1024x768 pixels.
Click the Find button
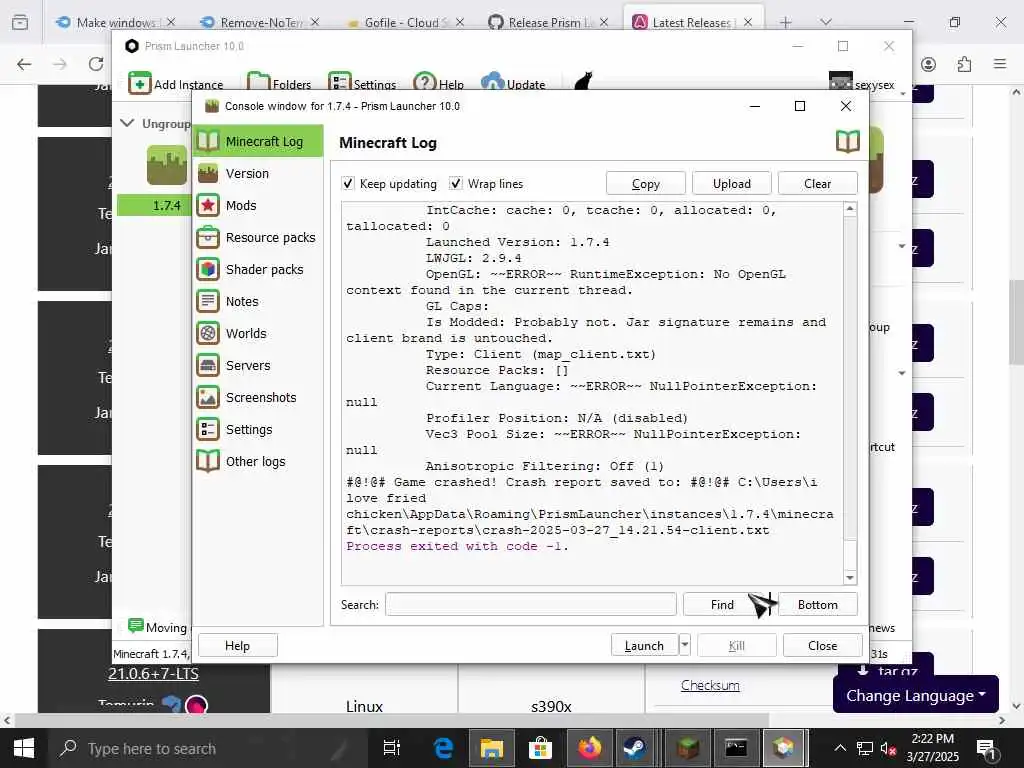[x=722, y=604]
